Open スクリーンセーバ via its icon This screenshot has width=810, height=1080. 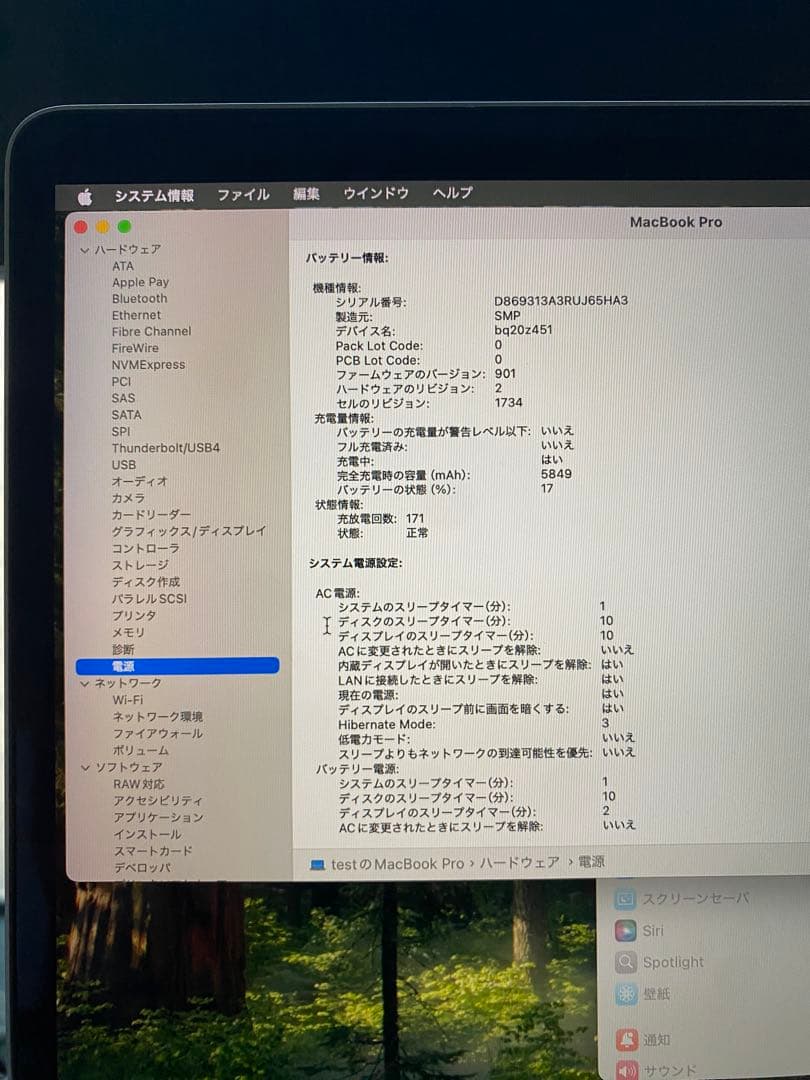tap(625, 897)
